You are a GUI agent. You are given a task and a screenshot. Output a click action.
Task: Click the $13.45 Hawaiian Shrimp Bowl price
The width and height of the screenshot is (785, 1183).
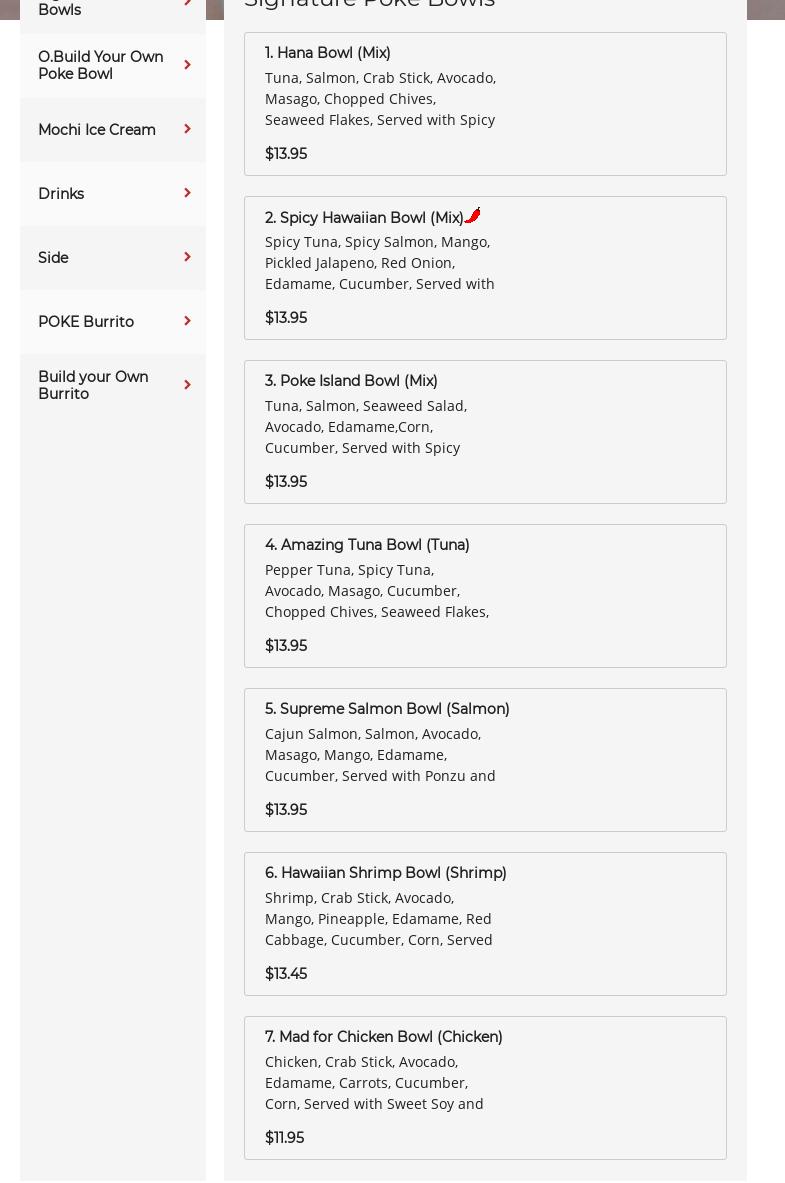pyautogui.click(x=286, y=974)
